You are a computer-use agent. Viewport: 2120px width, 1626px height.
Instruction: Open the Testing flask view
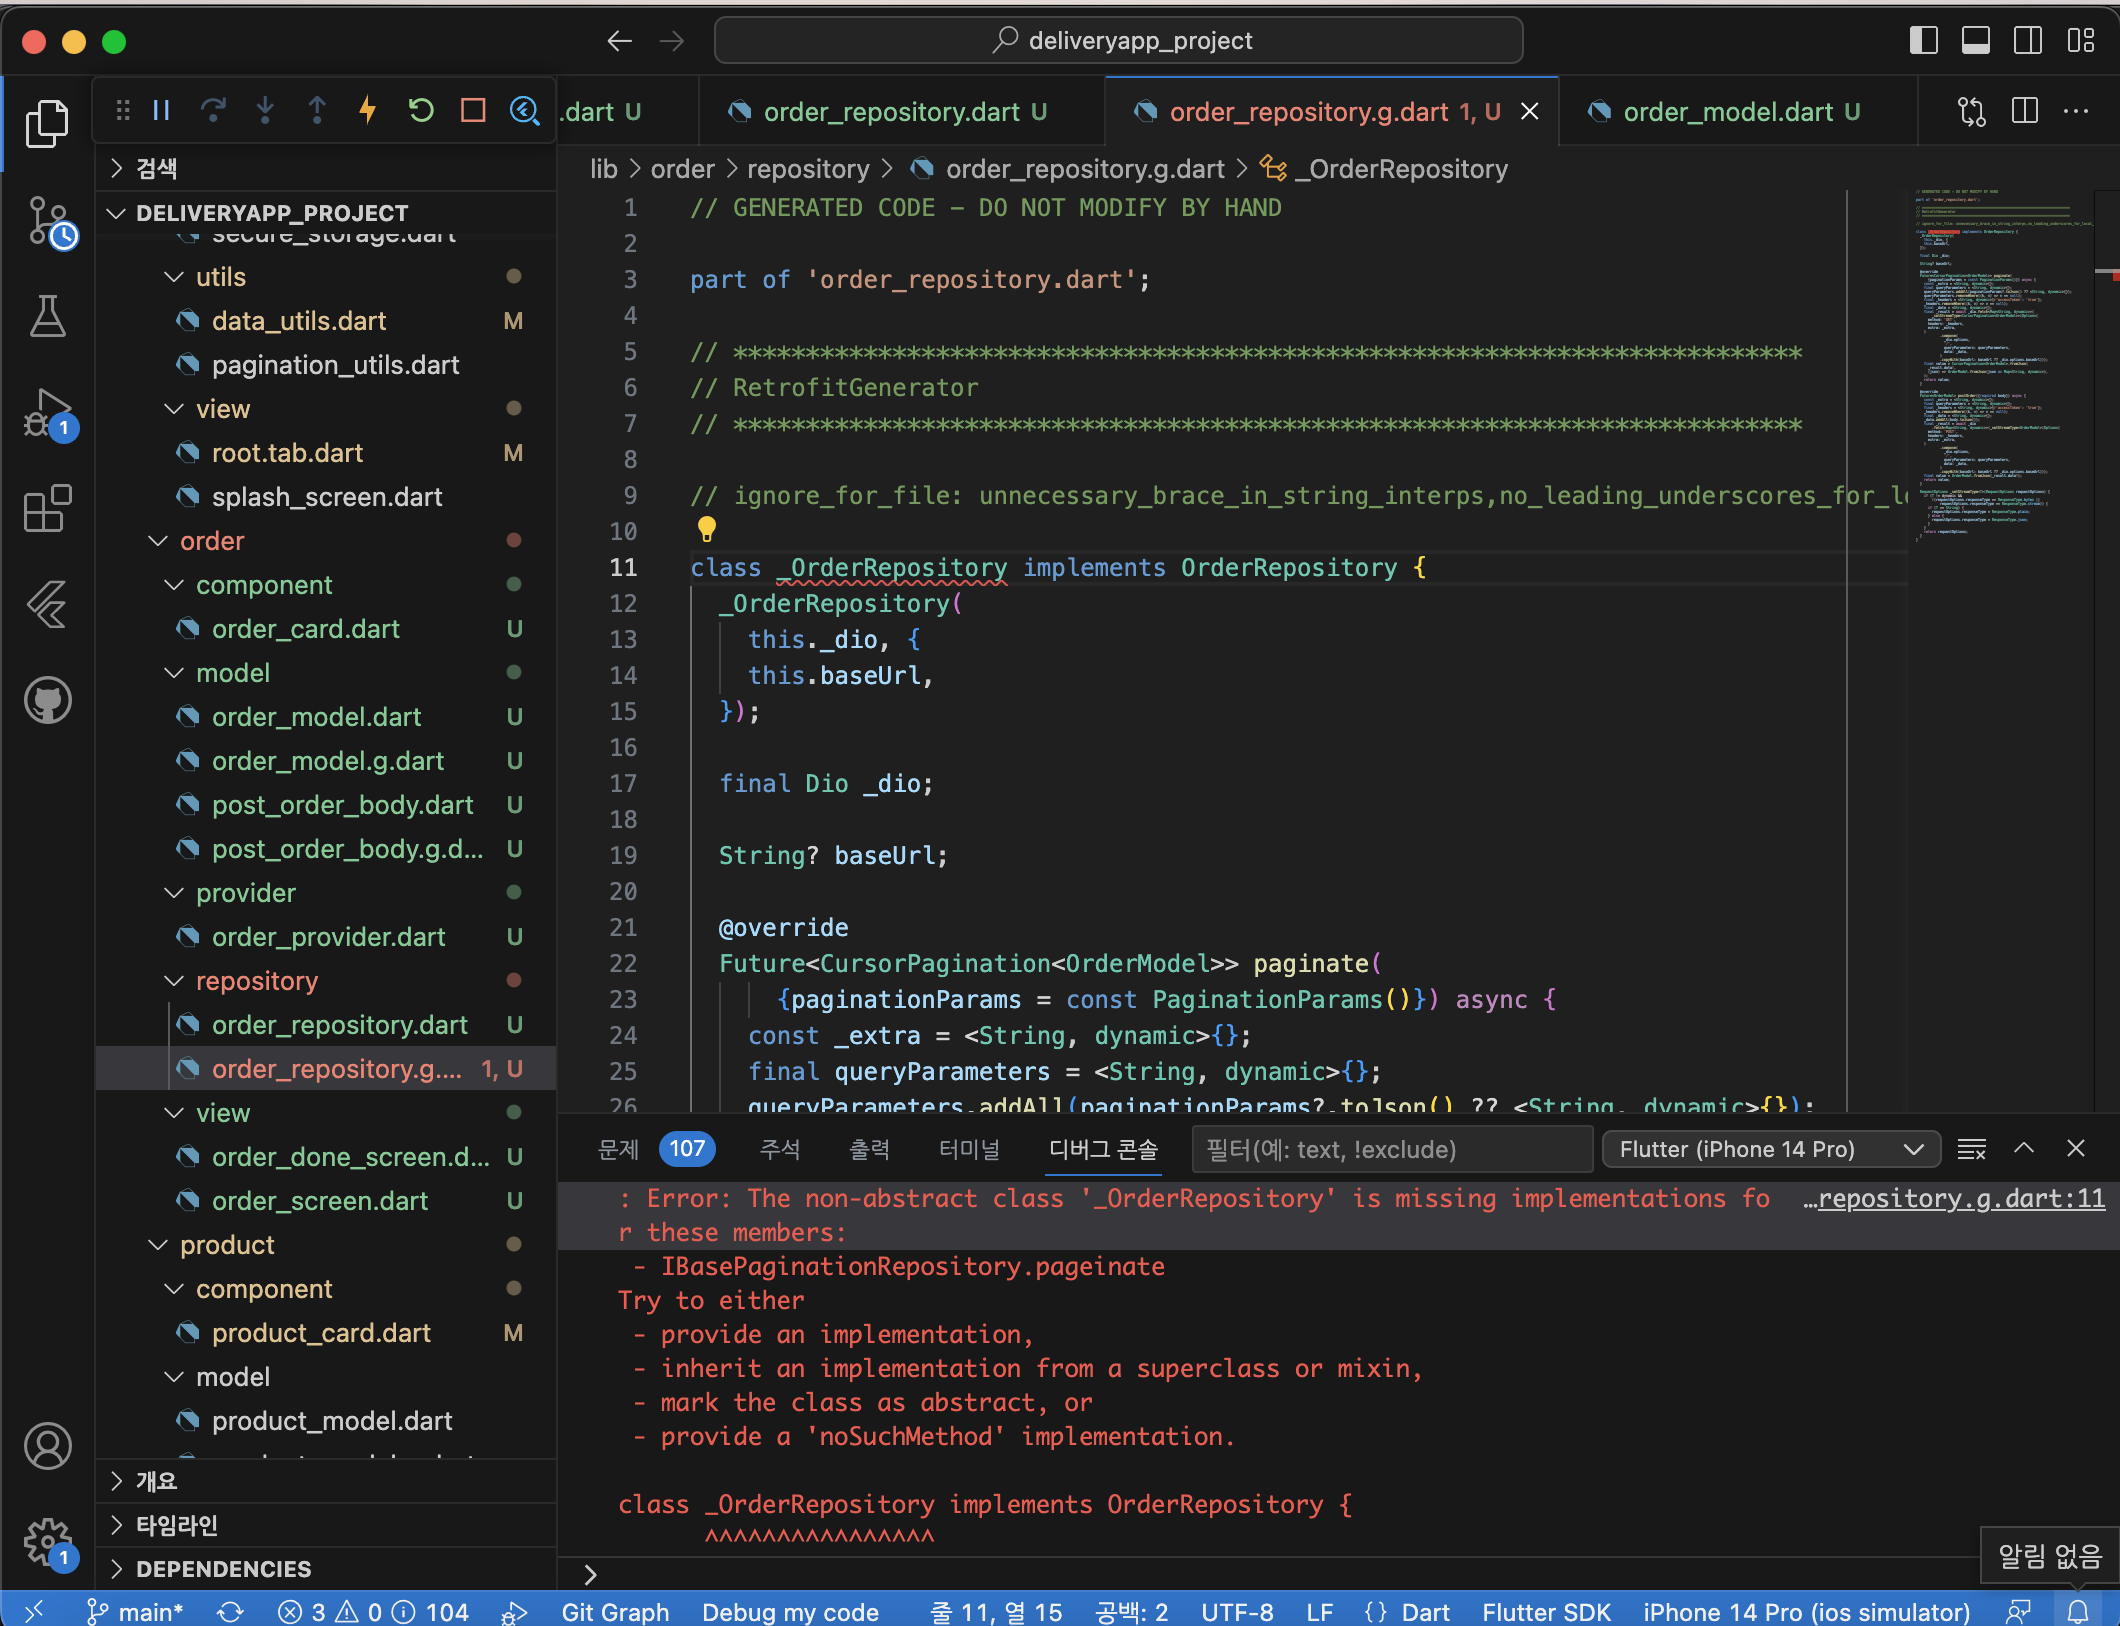47,316
